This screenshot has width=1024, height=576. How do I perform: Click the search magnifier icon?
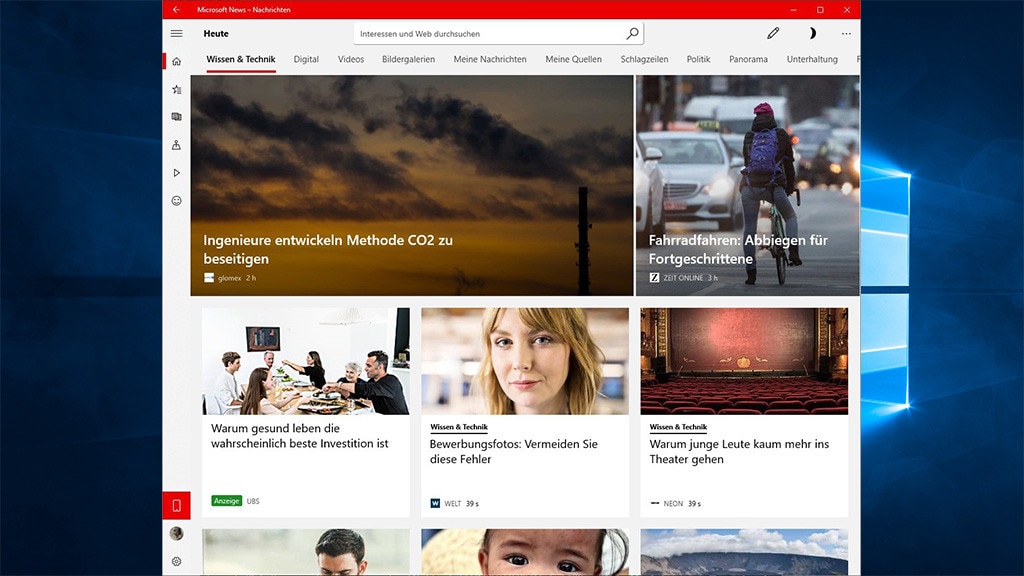click(x=632, y=33)
